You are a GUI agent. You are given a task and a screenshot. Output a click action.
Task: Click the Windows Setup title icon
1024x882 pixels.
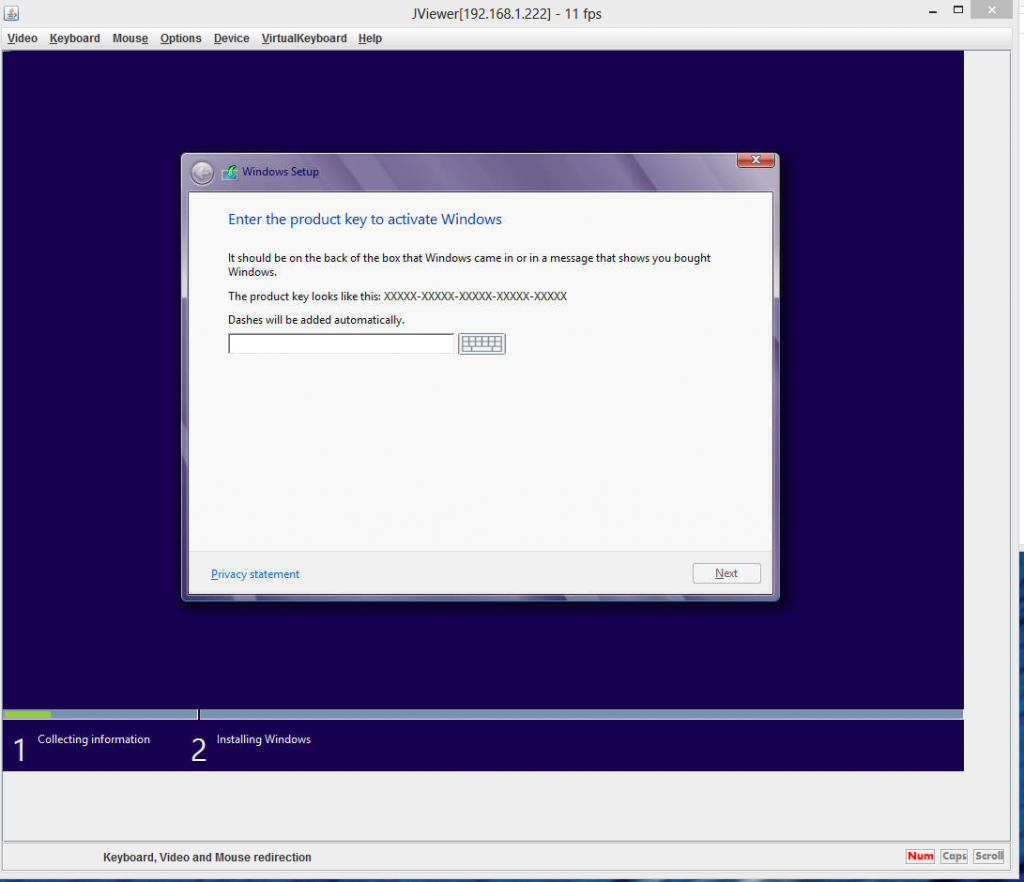click(x=229, y=172)
